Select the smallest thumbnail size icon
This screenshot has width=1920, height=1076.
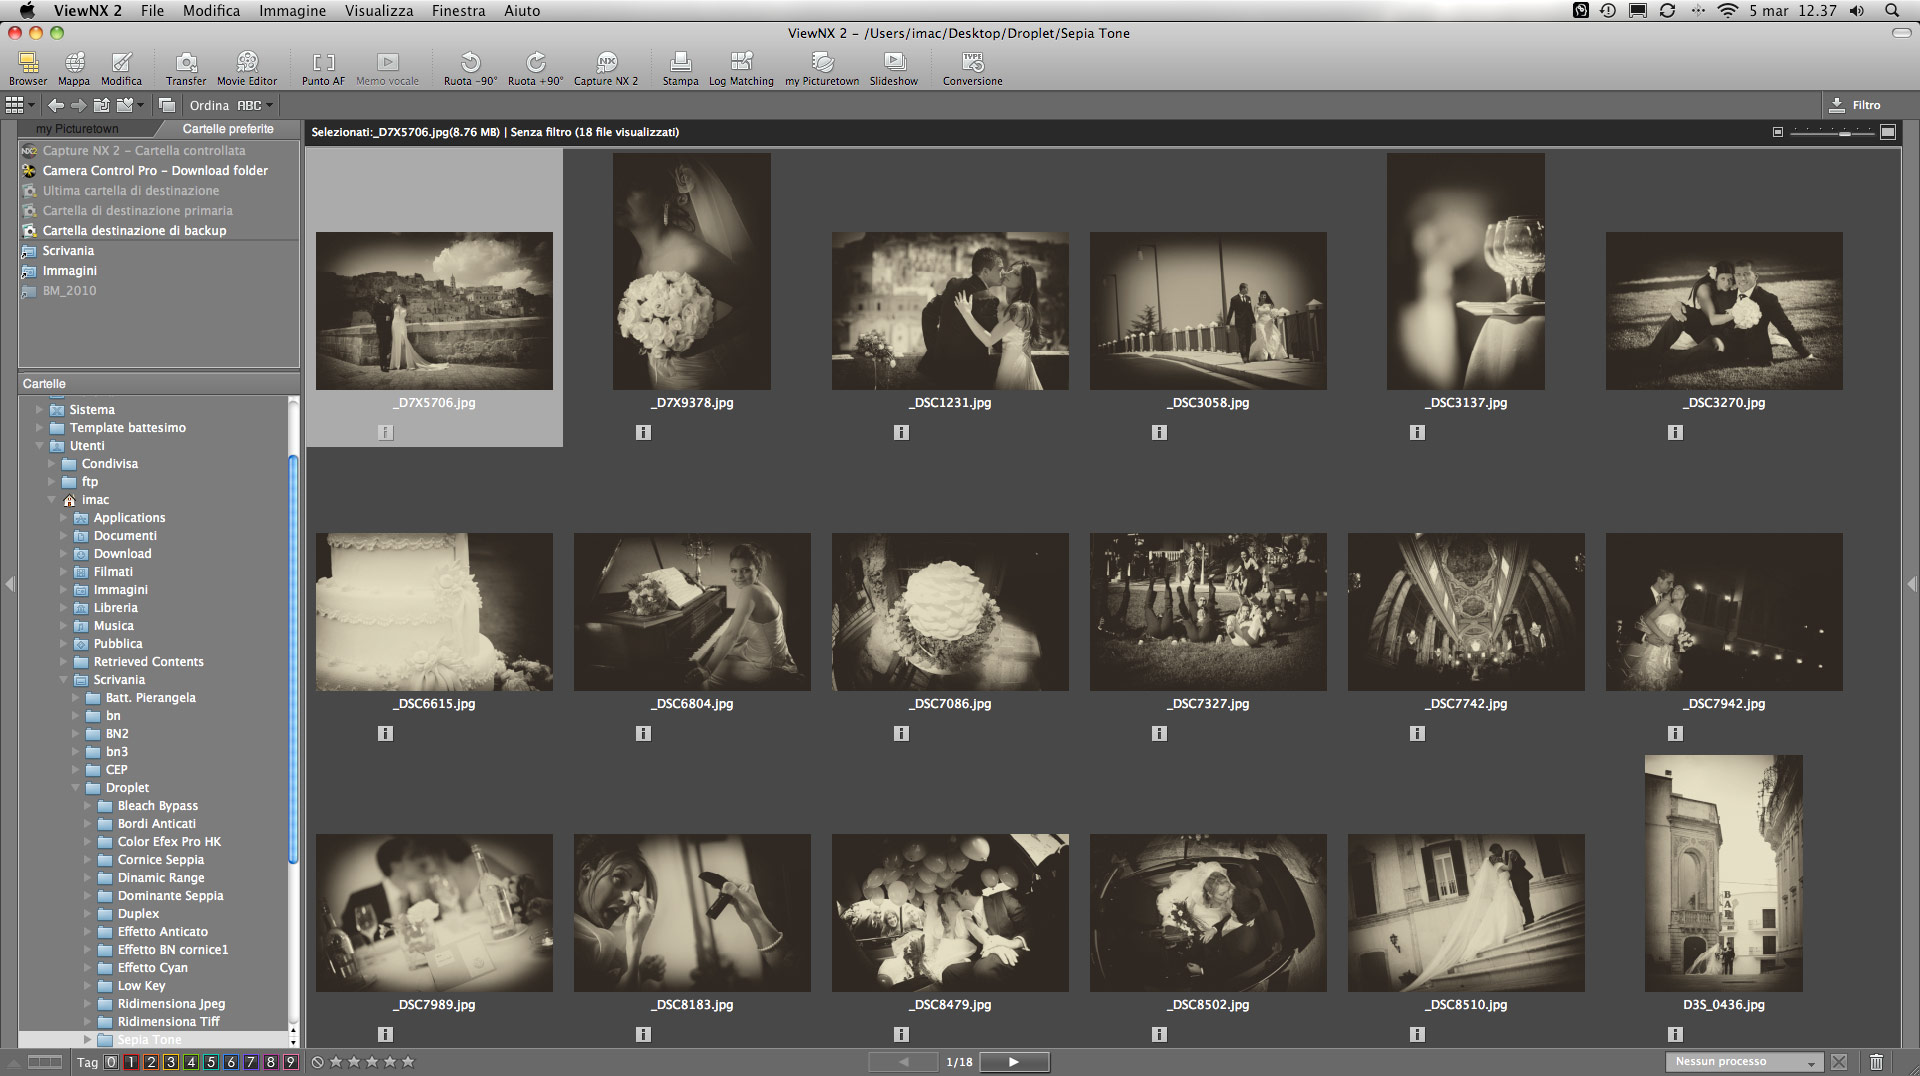pos(1778,132)
